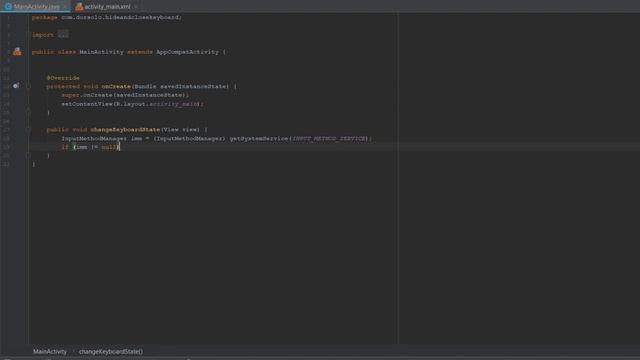Open the activity_main.xml tab
This screenshot has height=360, width=640.
pyautogui.click(x=107, y=7)
